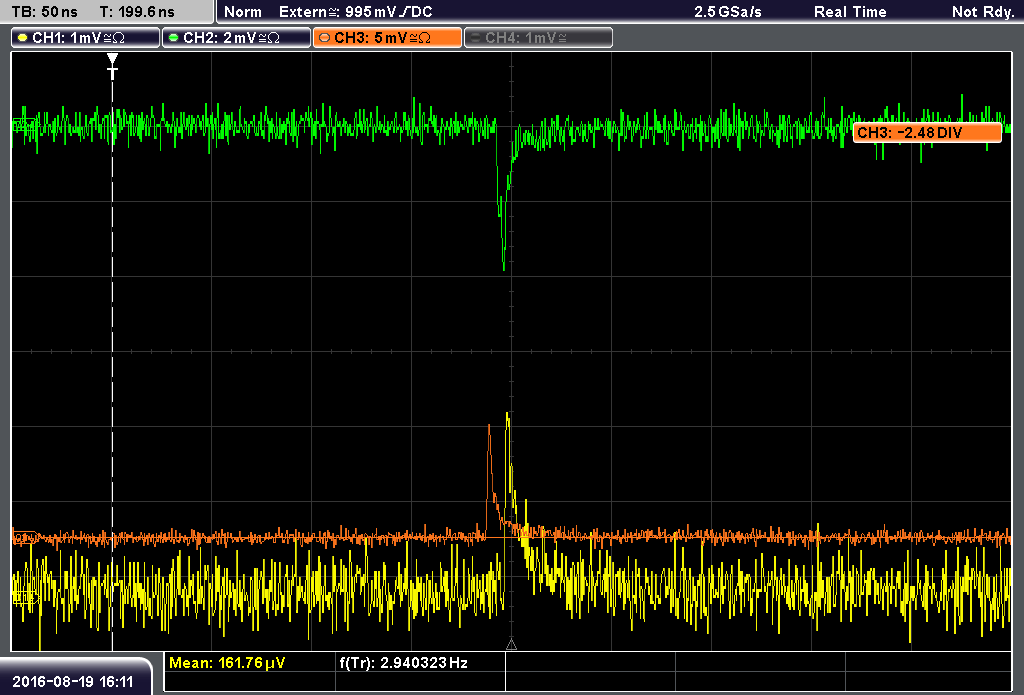The height and width of the screenshot is (695, 1024).
Task: Click the green CH2 ground-level marker at left edge
Action: pos(25,125)
